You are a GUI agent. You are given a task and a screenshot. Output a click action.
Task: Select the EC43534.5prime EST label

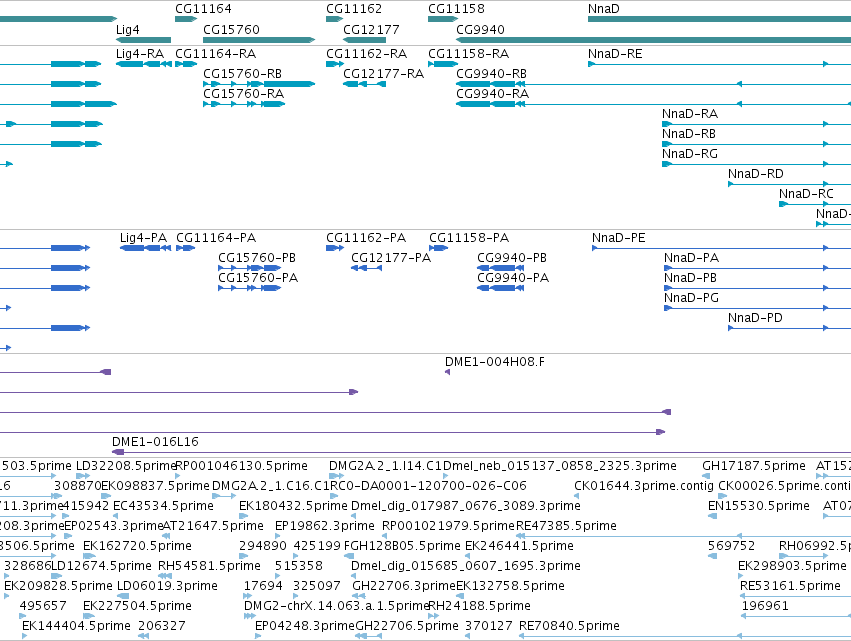(x=163, y=506)
